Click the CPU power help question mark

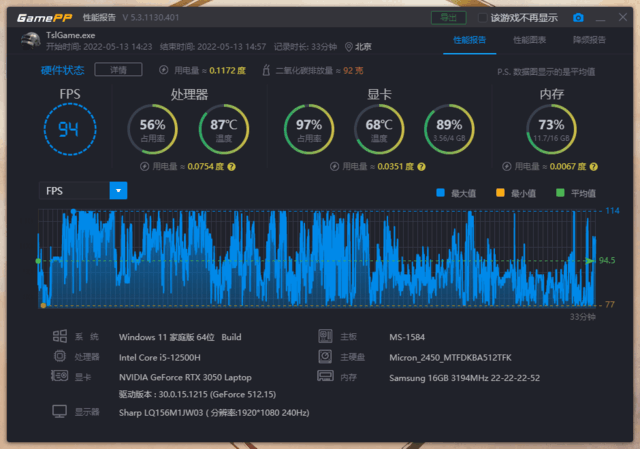(231, 167)
